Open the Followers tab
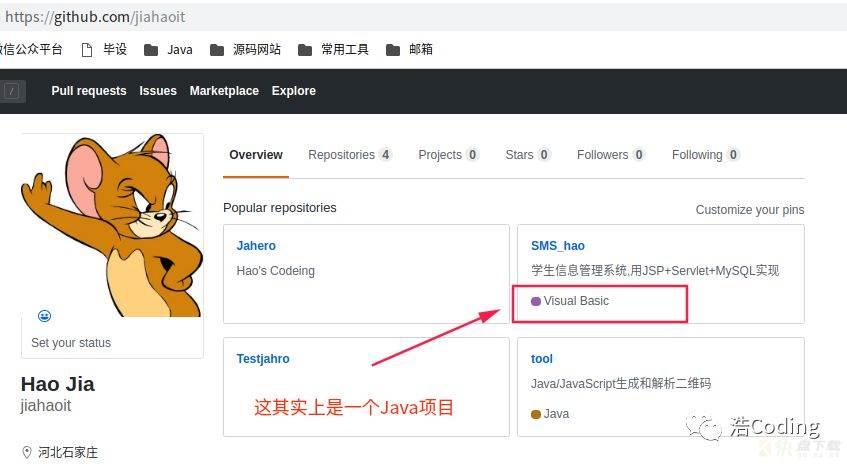This screenshot has height=466, width=847. [x=611, y=155]
